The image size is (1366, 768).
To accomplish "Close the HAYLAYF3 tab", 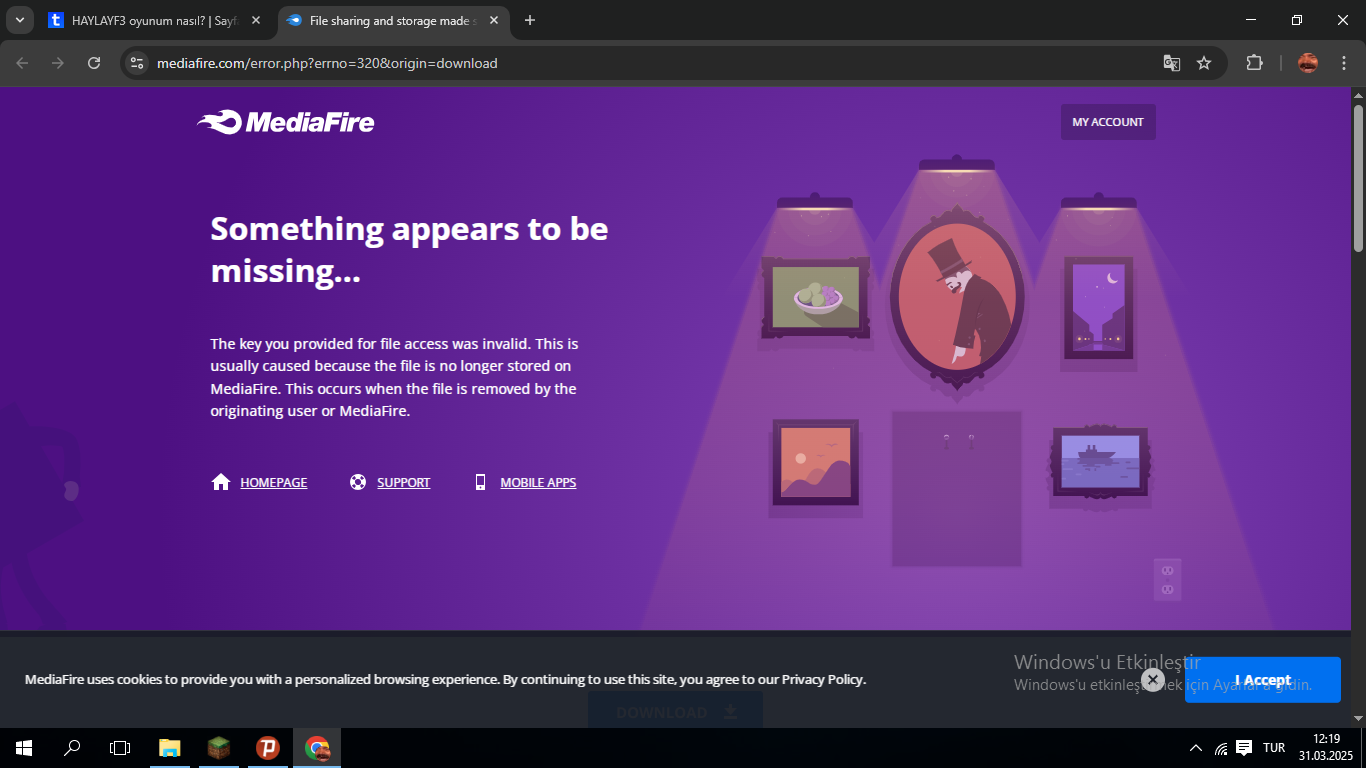I will click(255, 20).
